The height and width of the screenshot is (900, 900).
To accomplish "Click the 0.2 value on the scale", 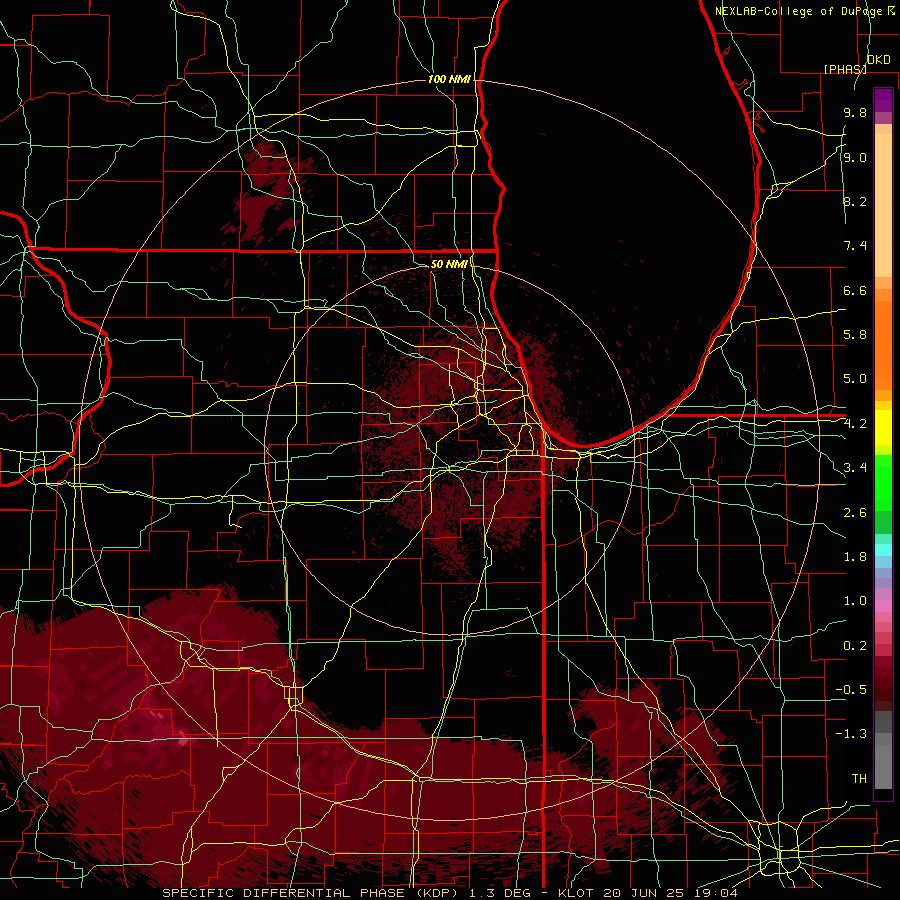I will [855, 646].
